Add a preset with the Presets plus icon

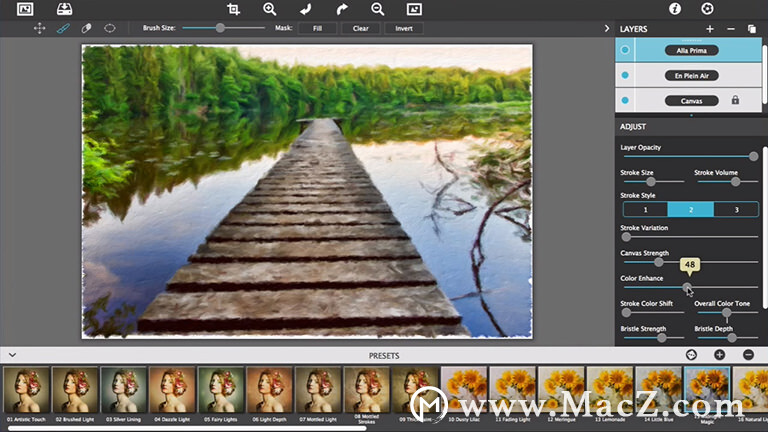click(x=720, y=355)
